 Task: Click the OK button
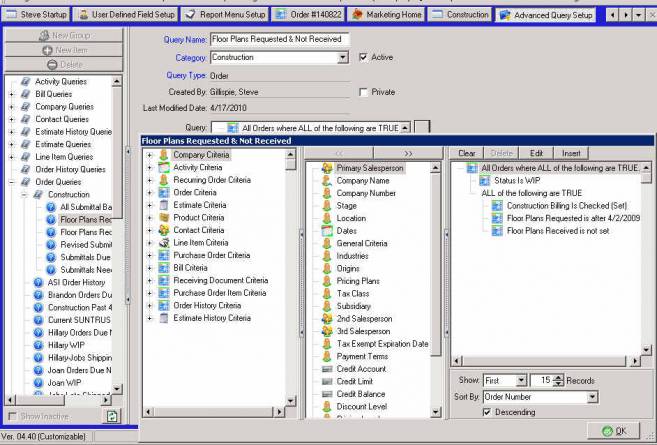pyautogui.click(x=614, y=431)
